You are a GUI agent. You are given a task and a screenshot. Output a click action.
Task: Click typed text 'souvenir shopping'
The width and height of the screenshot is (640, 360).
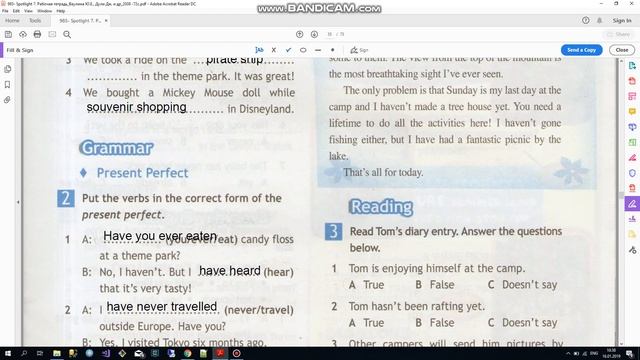(136, 107)
